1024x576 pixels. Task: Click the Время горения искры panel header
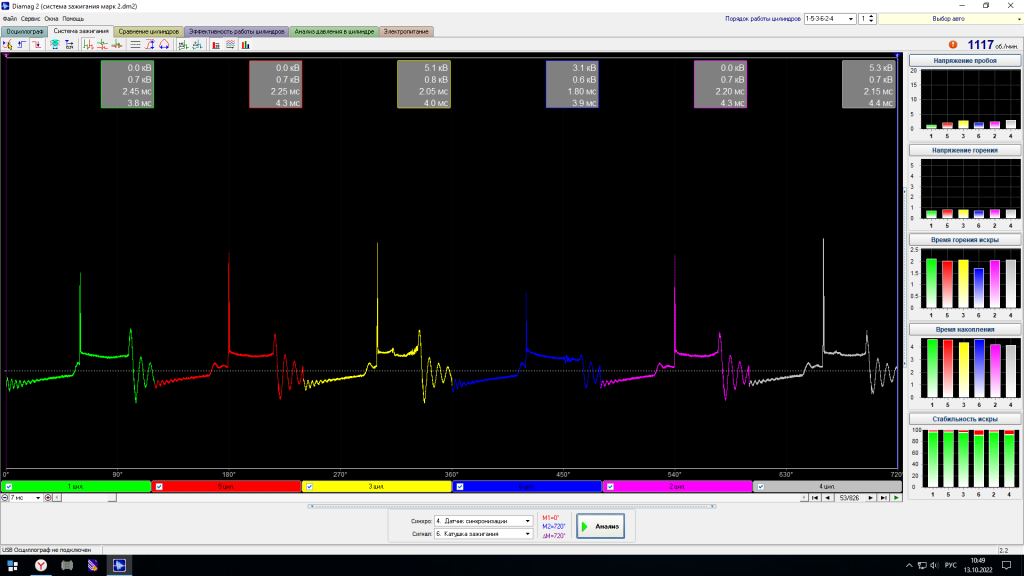coord(965,240)
